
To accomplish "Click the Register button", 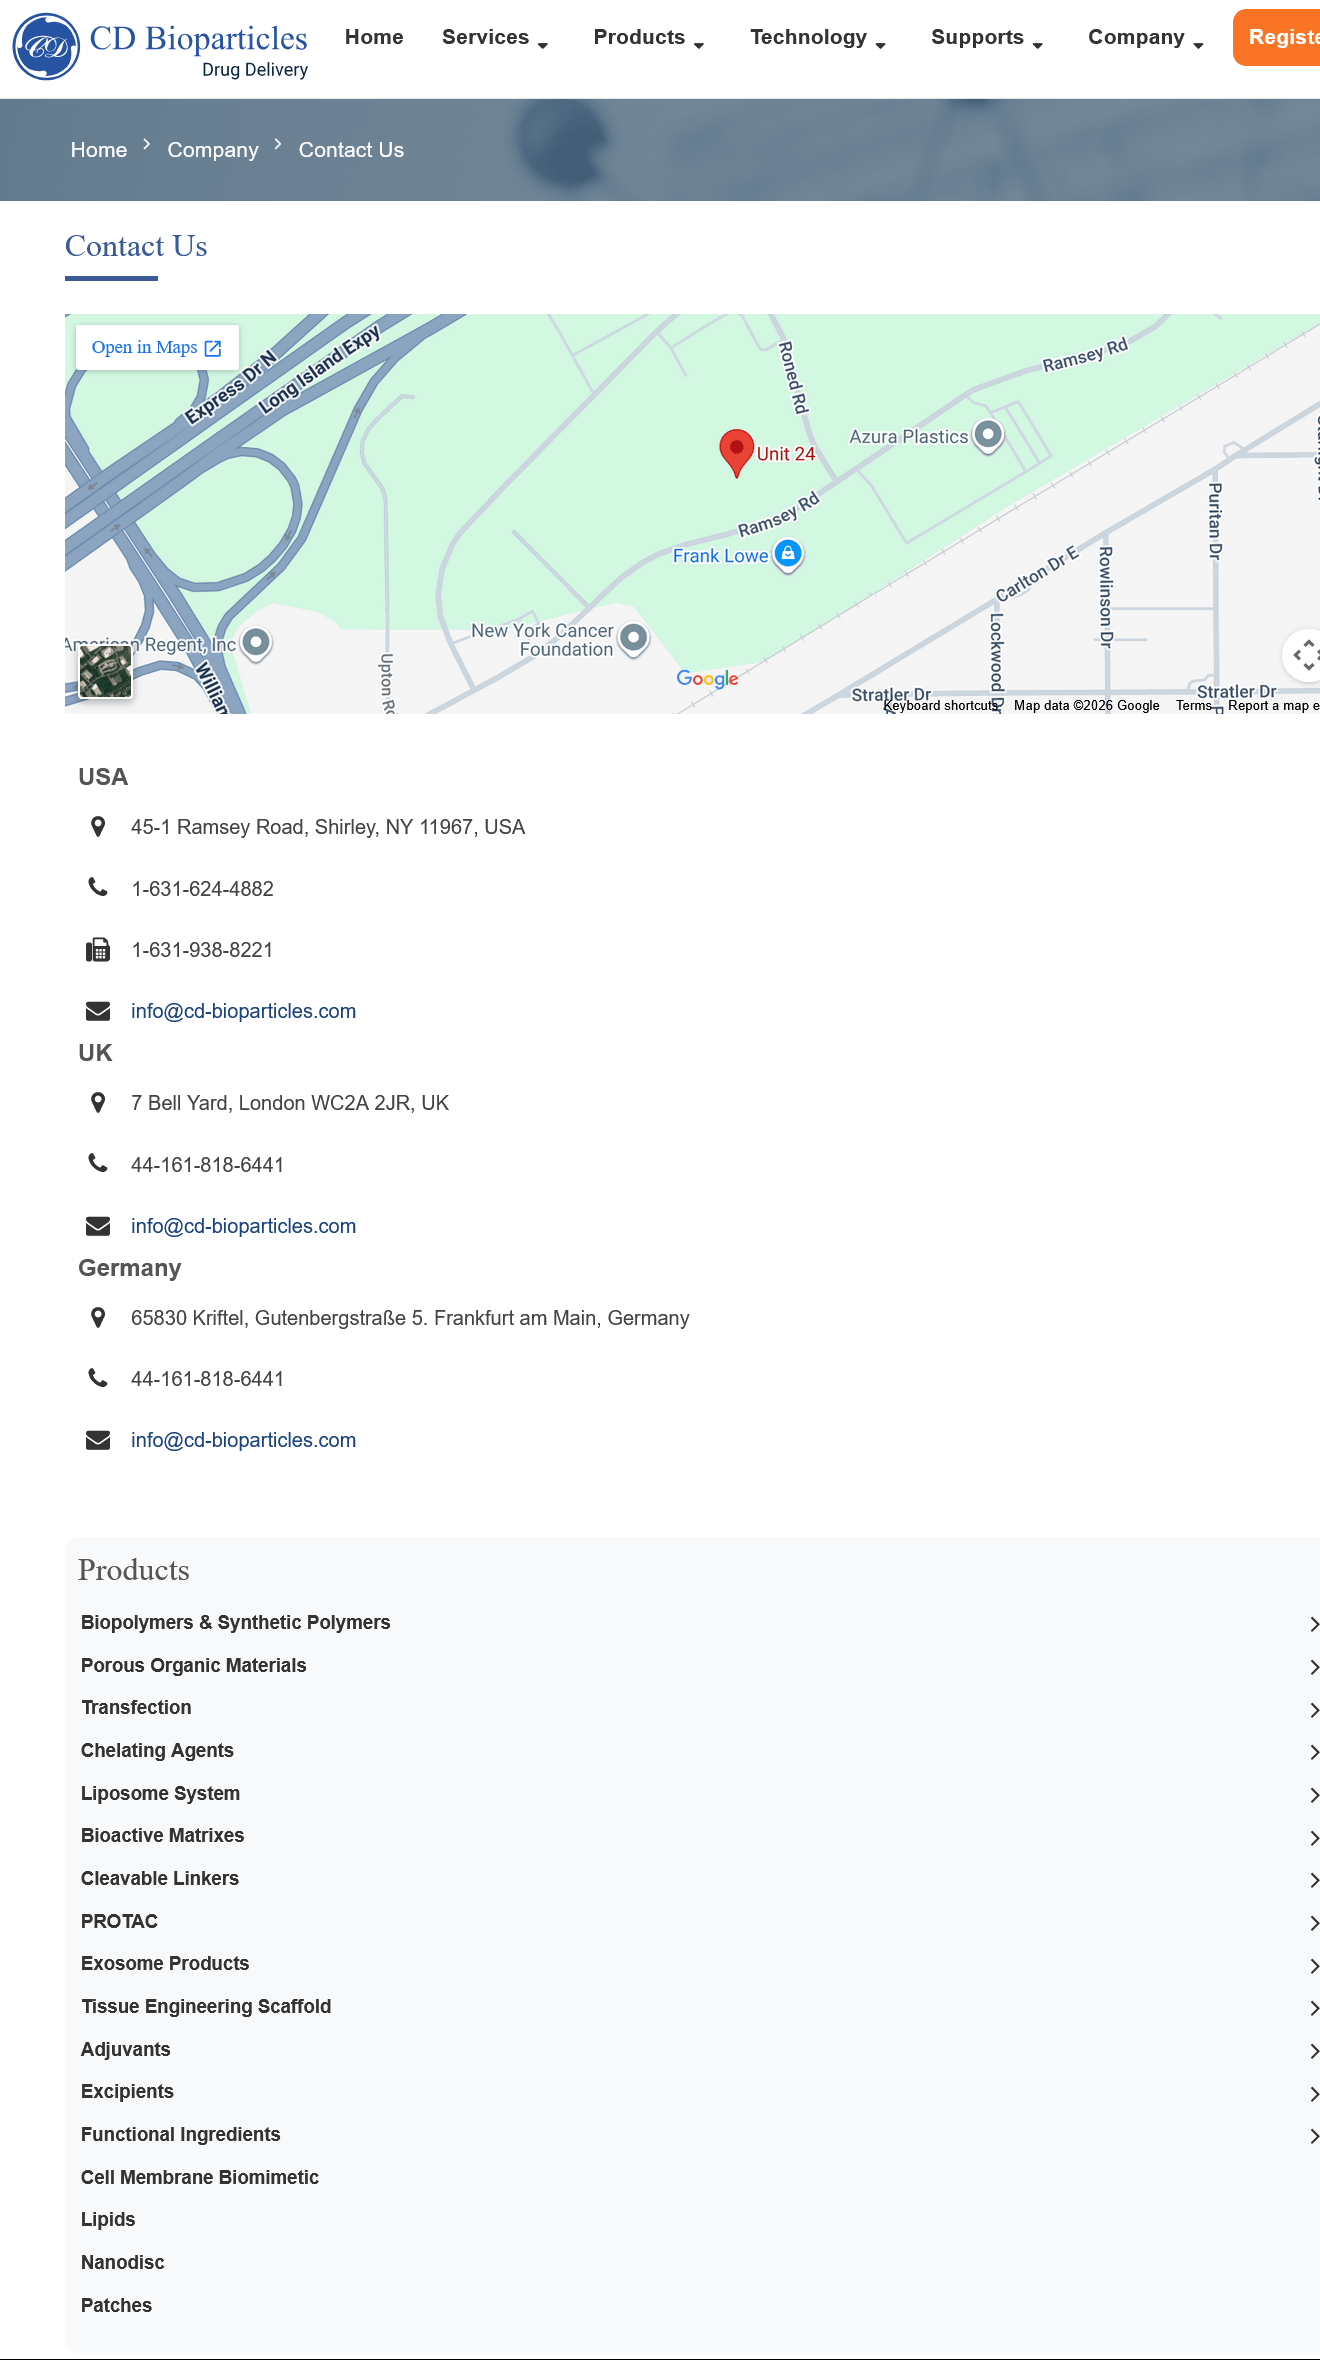I will click(1277, 38).
